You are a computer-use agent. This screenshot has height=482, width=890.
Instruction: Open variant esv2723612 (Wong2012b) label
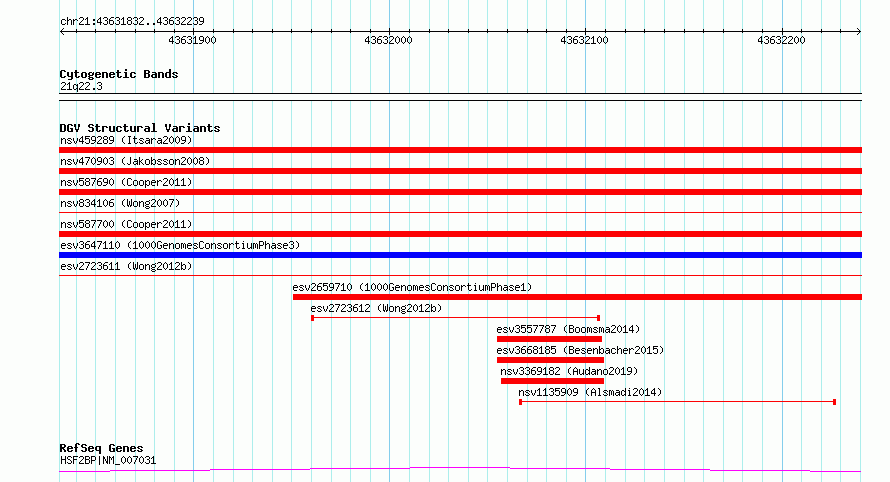pyautogui.click(x=376, y=308)
